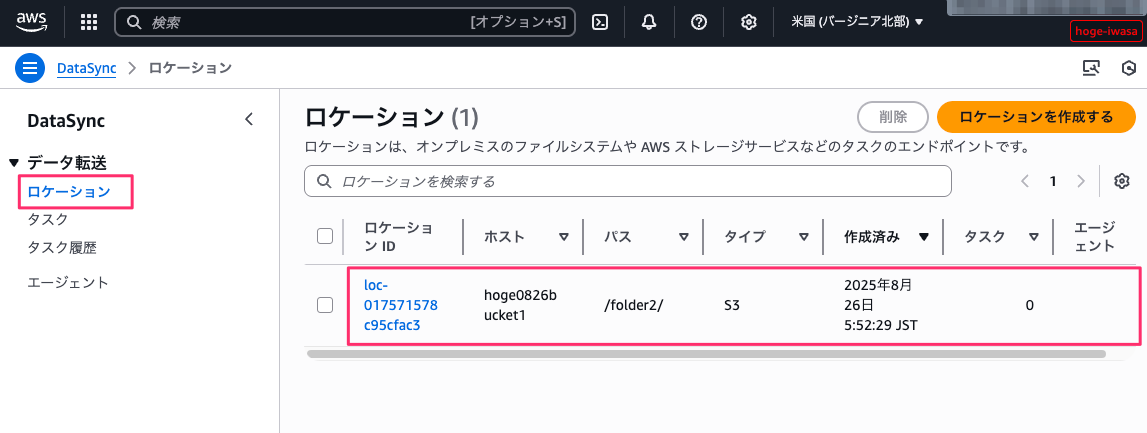
Task: Select the loc-017571578c95cfac3 row checkbox
Action: 325,306
